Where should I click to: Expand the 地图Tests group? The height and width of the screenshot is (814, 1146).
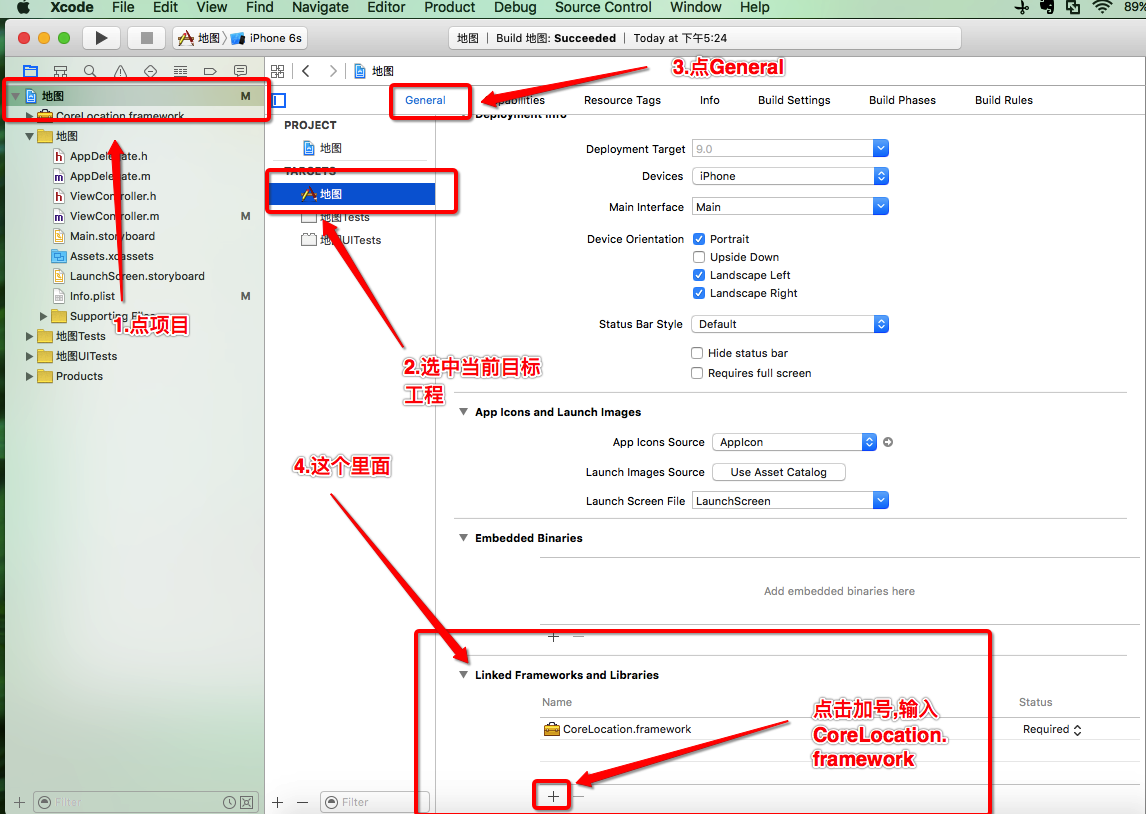coord(29,336)
